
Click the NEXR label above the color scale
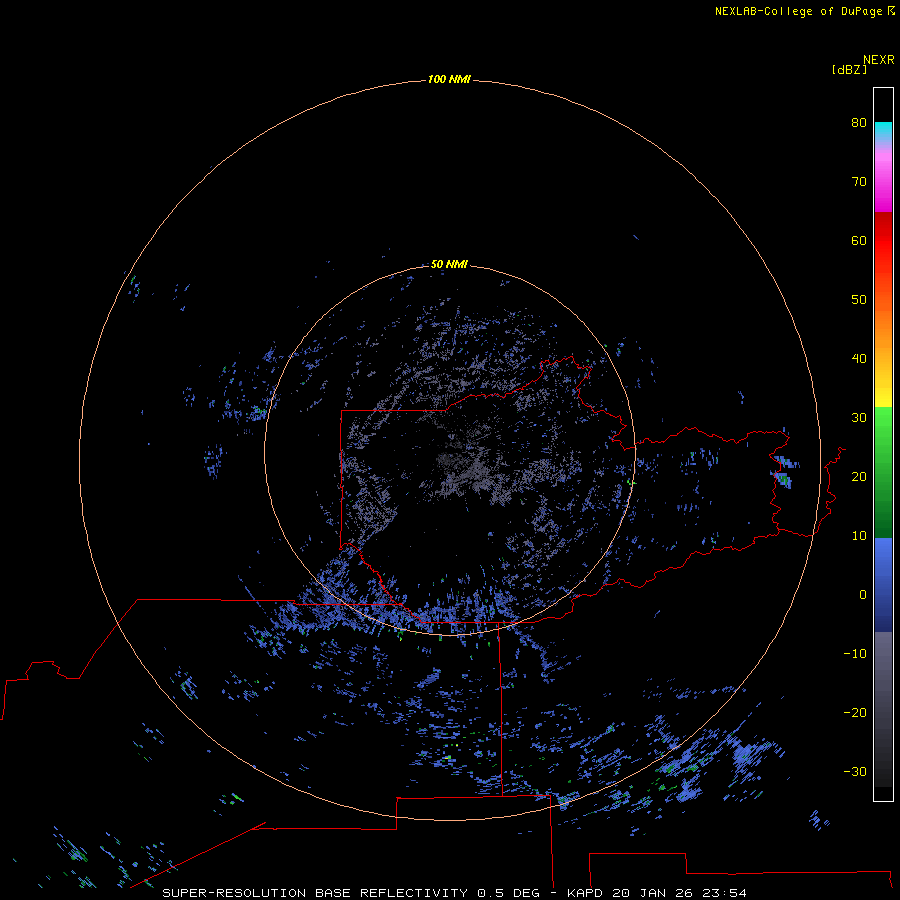point(878,60)
